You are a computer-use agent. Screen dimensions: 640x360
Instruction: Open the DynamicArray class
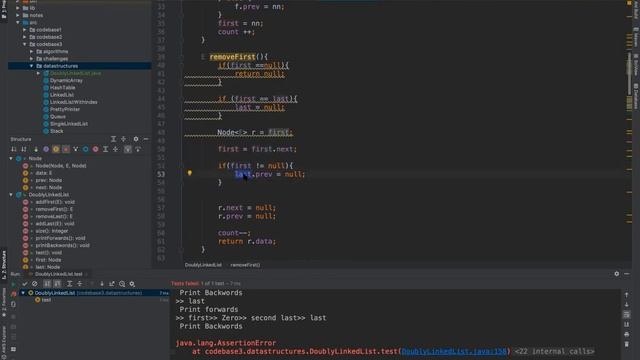coord(66,80)
